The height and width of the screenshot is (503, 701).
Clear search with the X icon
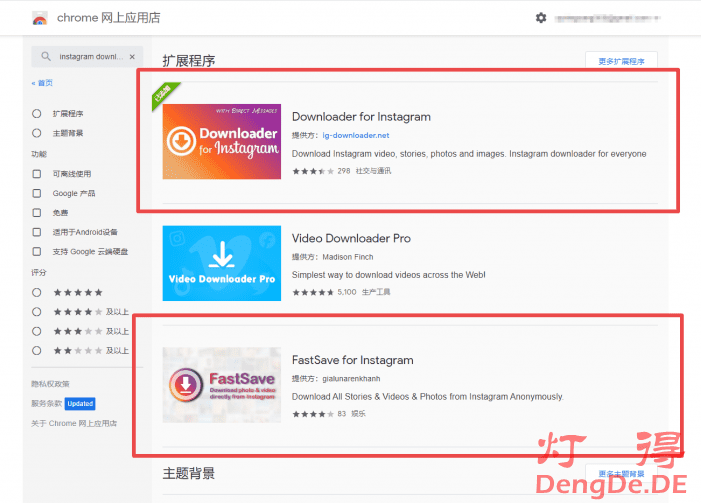134,57
